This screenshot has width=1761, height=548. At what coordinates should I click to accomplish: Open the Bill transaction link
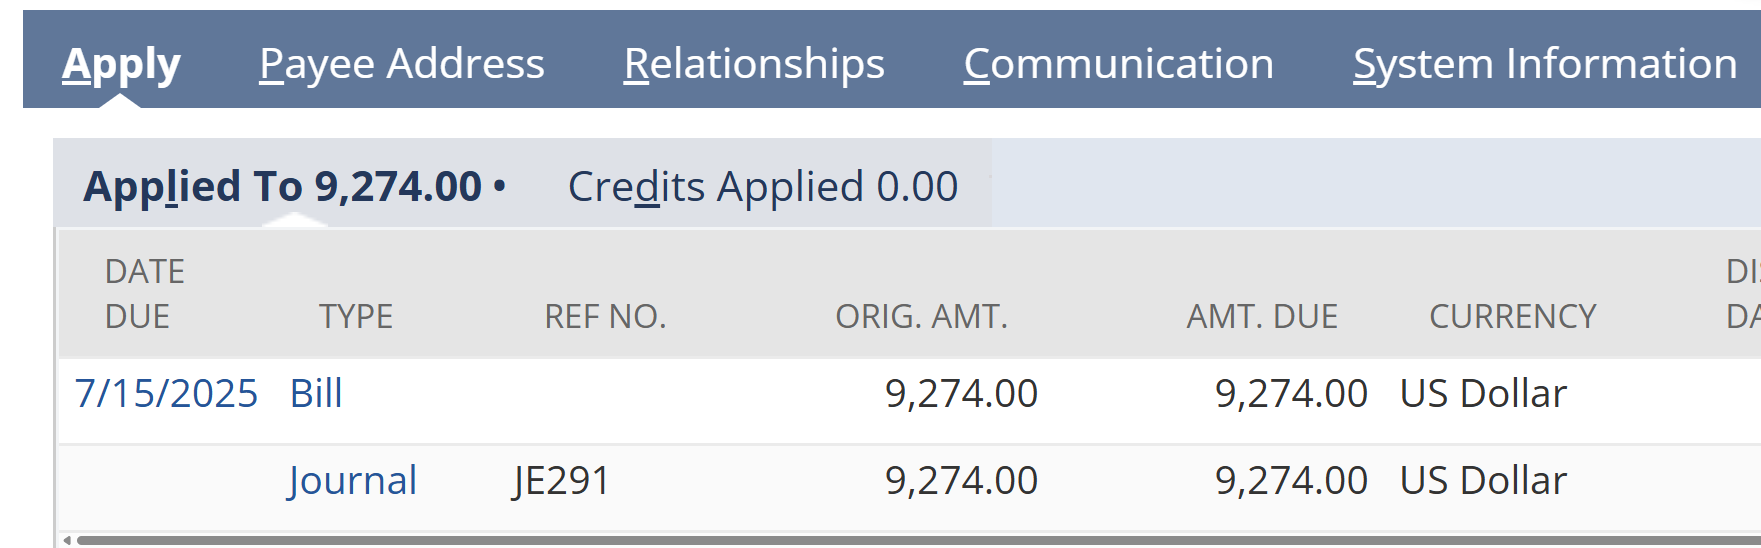[316, 394]
